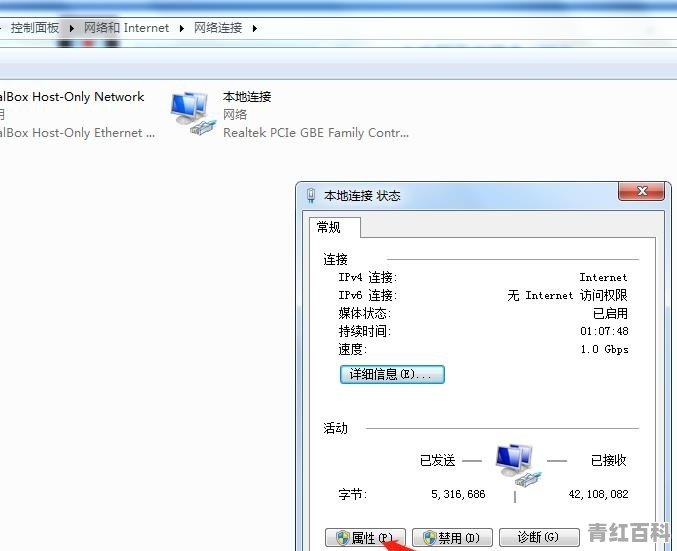Click Realtek PCIe GBE Family Contr... text
Image resolution: width=677 pixels, height=551 pixels.
coord(316,133)
